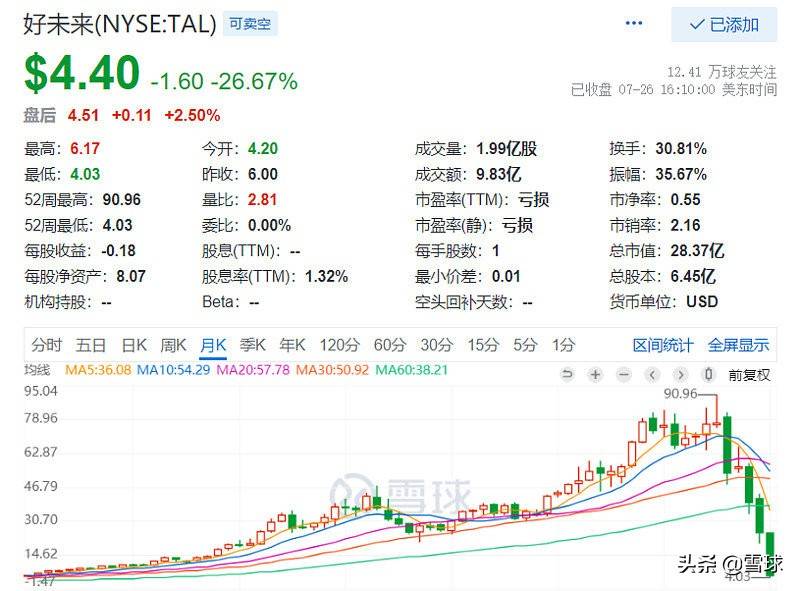Click the MA60 moving average label
The height and width of the screenshot is (591, 800).
point(411,370)
